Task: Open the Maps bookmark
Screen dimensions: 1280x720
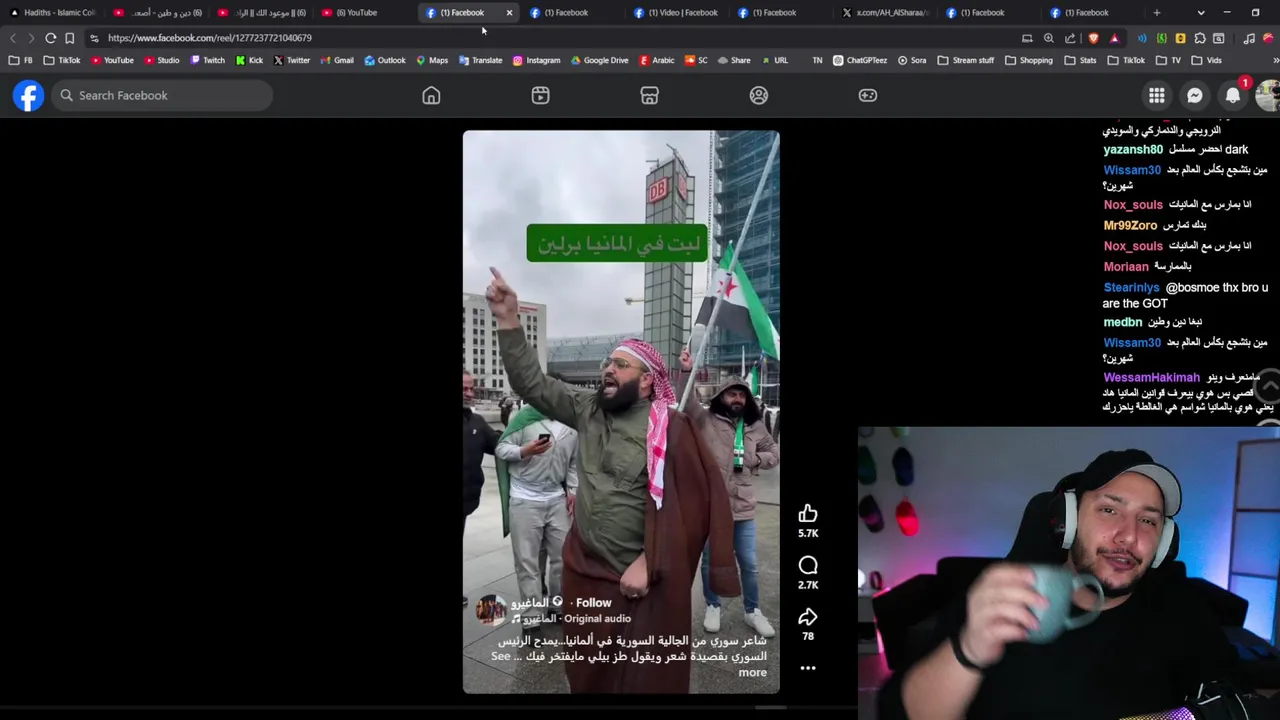Action: point(432,60)
